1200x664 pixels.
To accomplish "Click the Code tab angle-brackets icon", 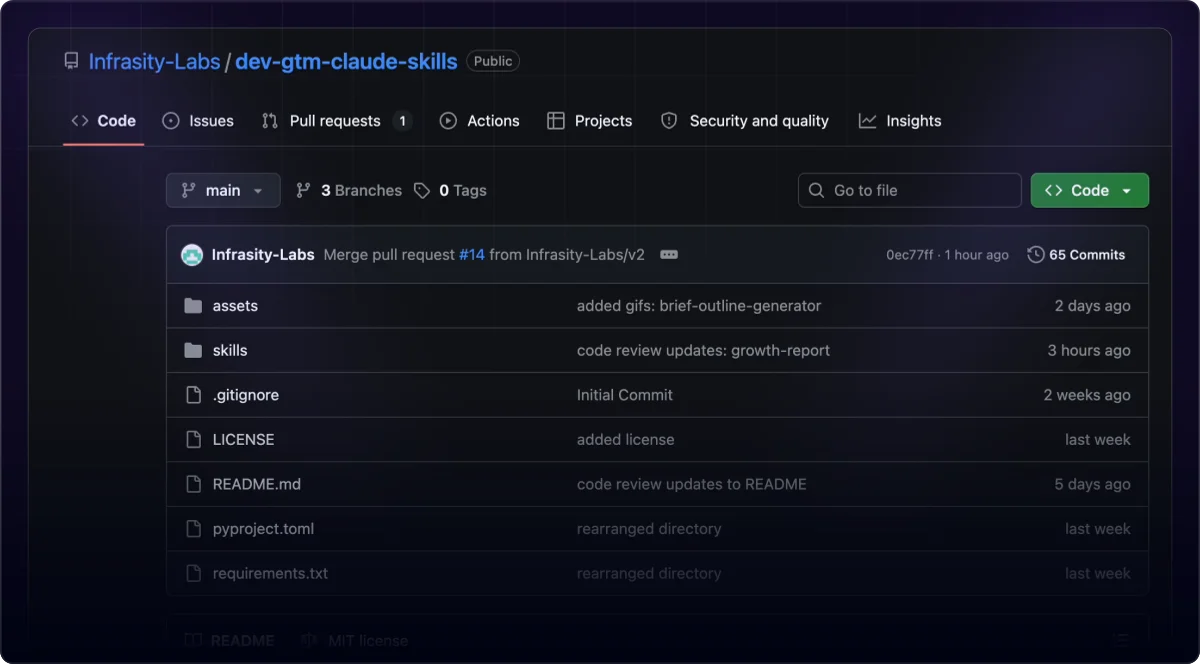I will click(x=80, y=121).
